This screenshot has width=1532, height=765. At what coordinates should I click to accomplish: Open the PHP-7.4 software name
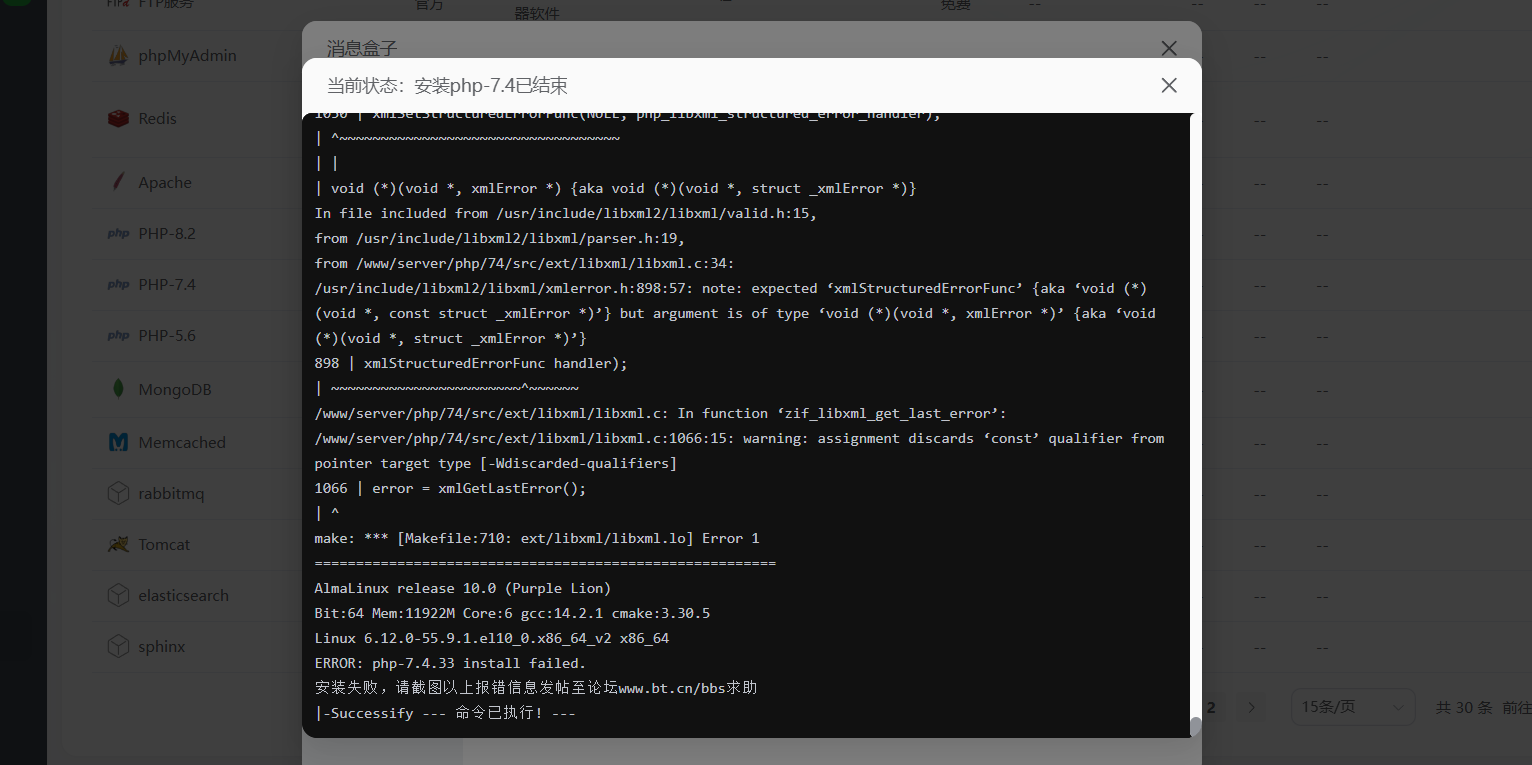click(167, 285)
